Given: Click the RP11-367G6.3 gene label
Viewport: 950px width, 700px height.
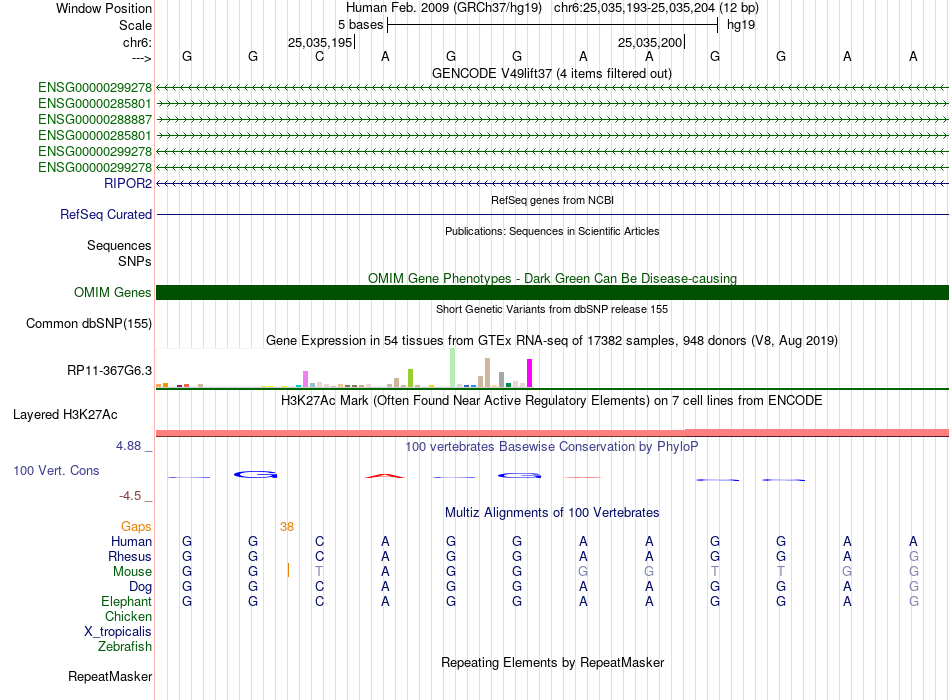Looking at the screenshot, I should pos(109,370).
